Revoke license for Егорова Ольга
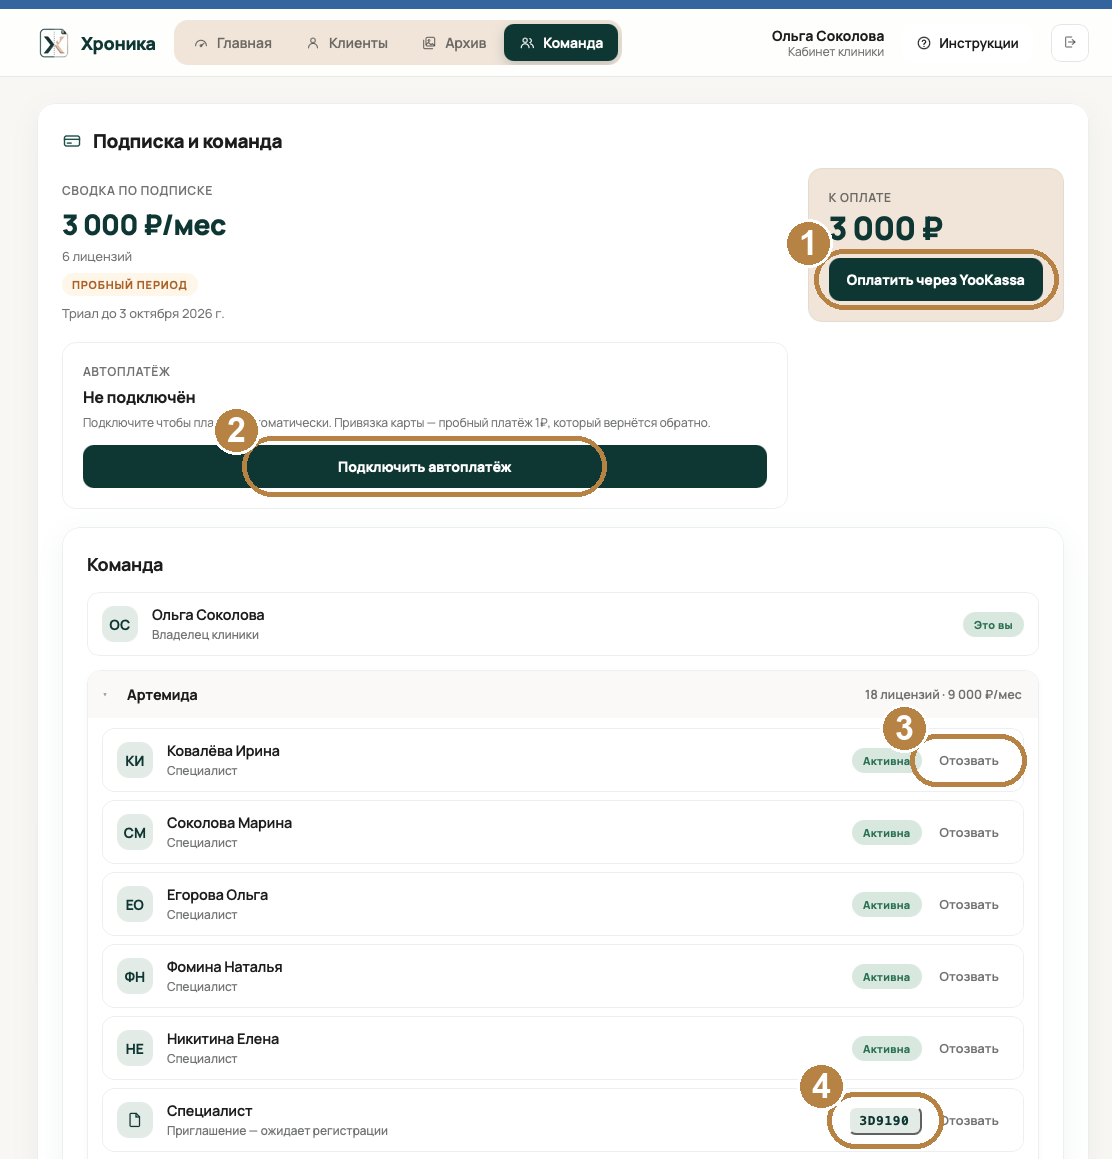 pyautogui.click(x=969, y=905)
